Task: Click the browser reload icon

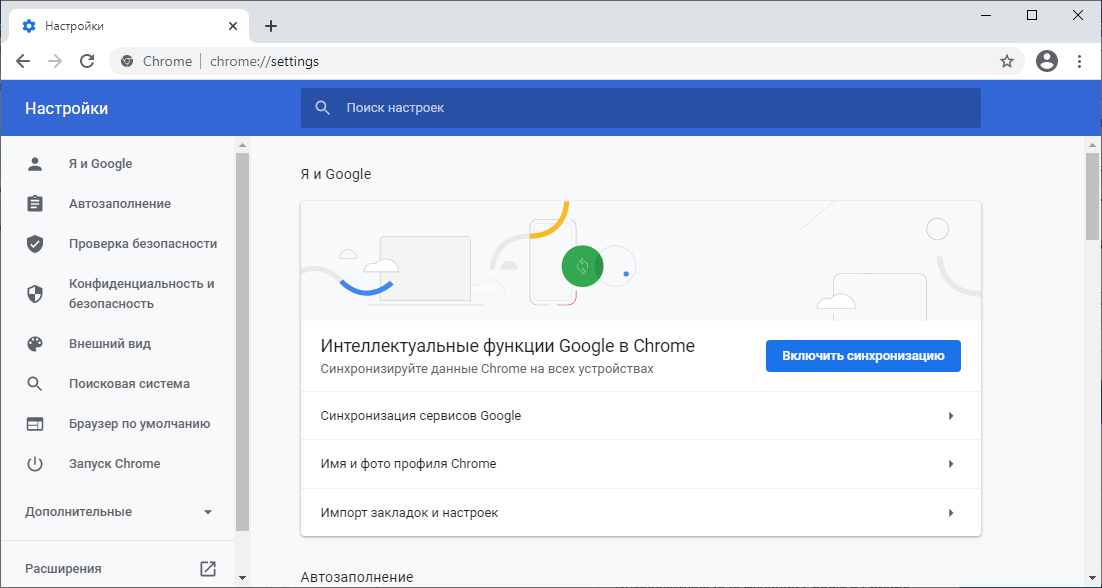Action: 87,61
